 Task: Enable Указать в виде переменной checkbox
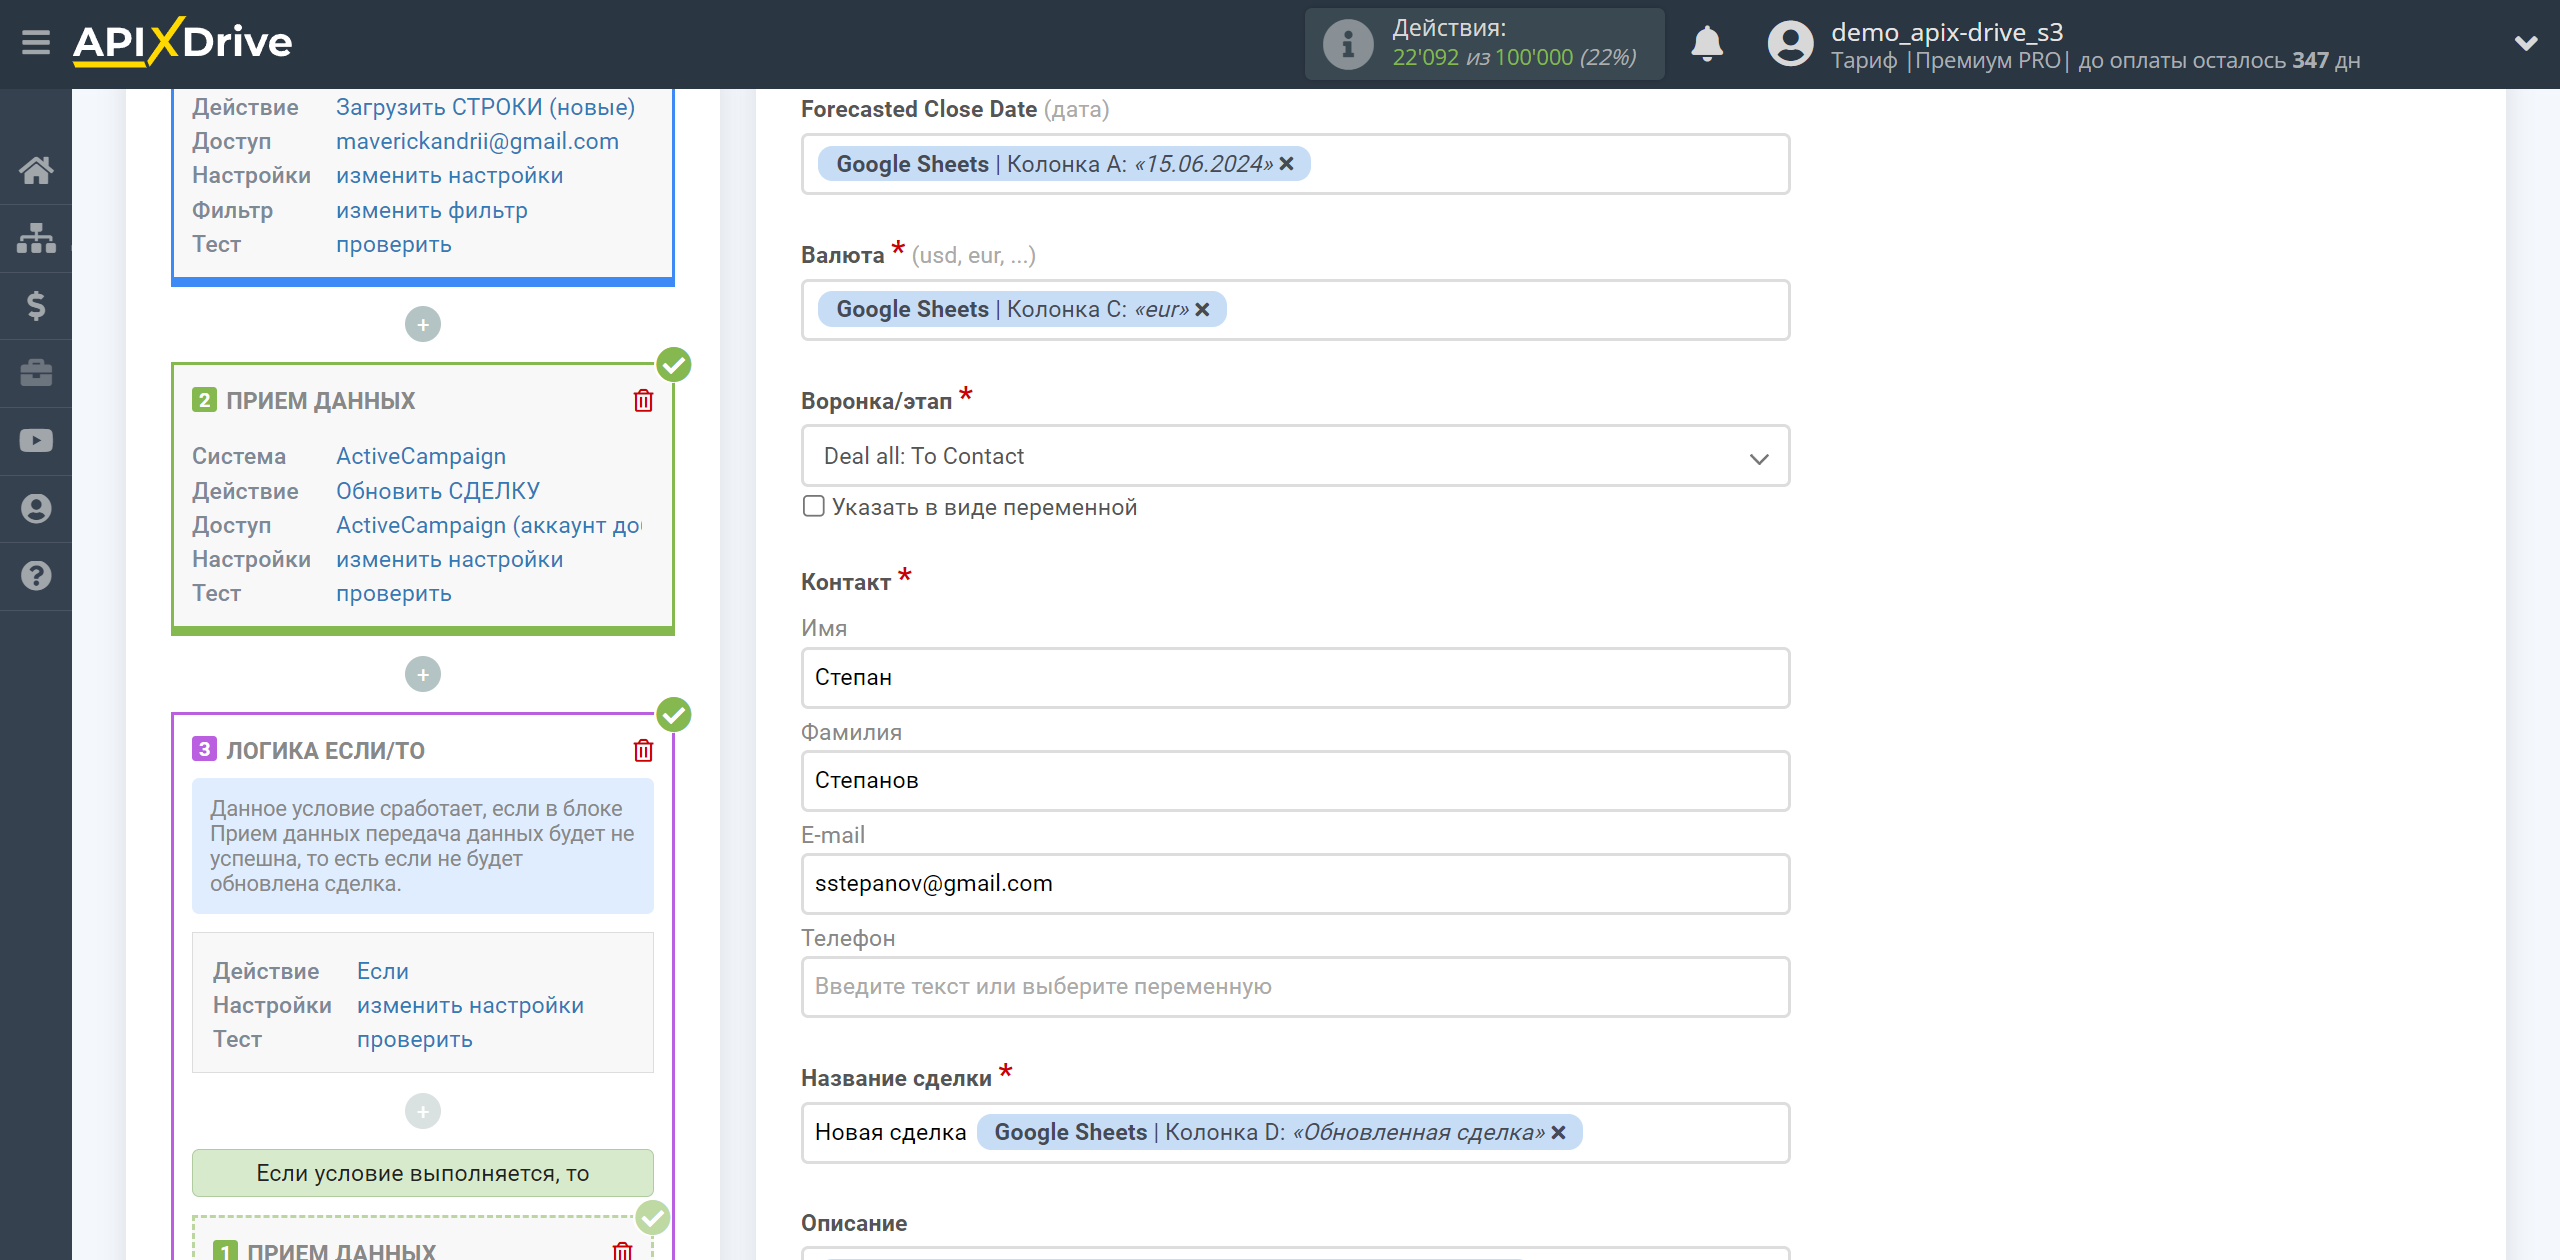(814, 506)
